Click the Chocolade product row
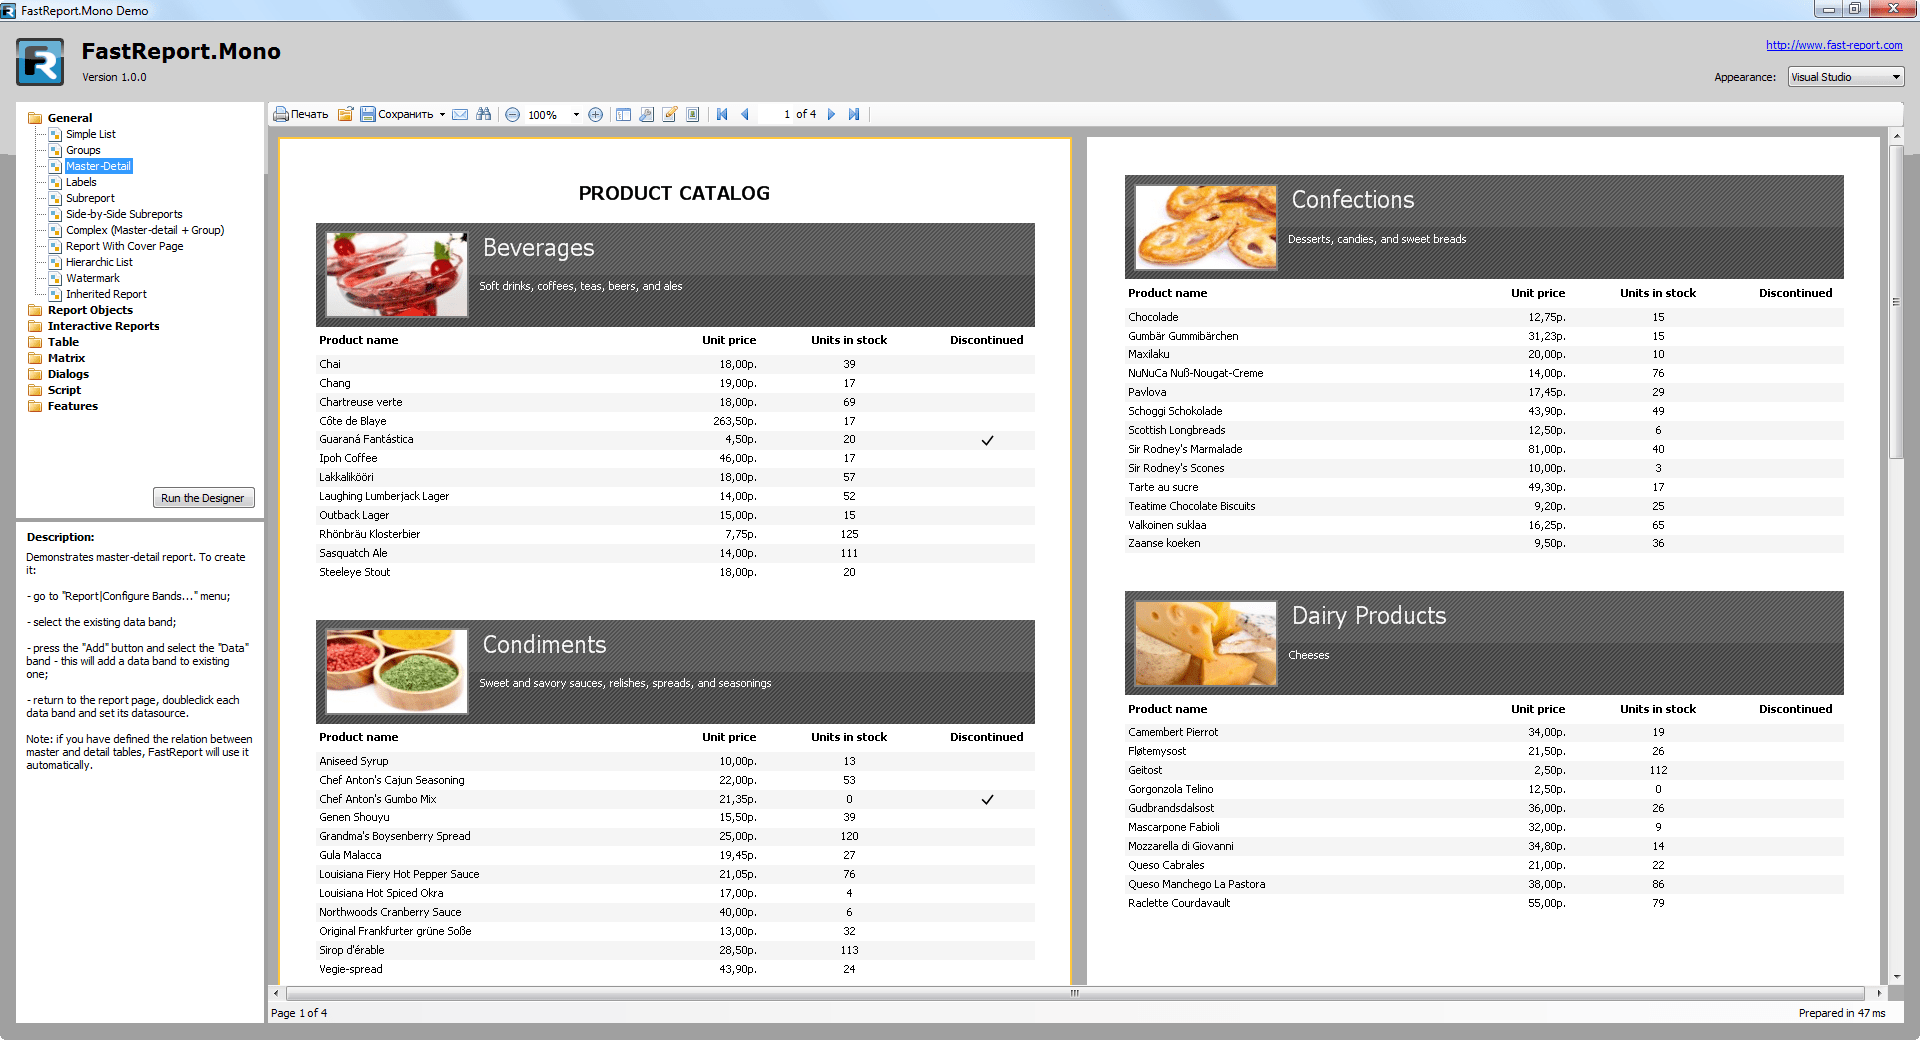The image size is (1920, 1040). coord(1484,317)
